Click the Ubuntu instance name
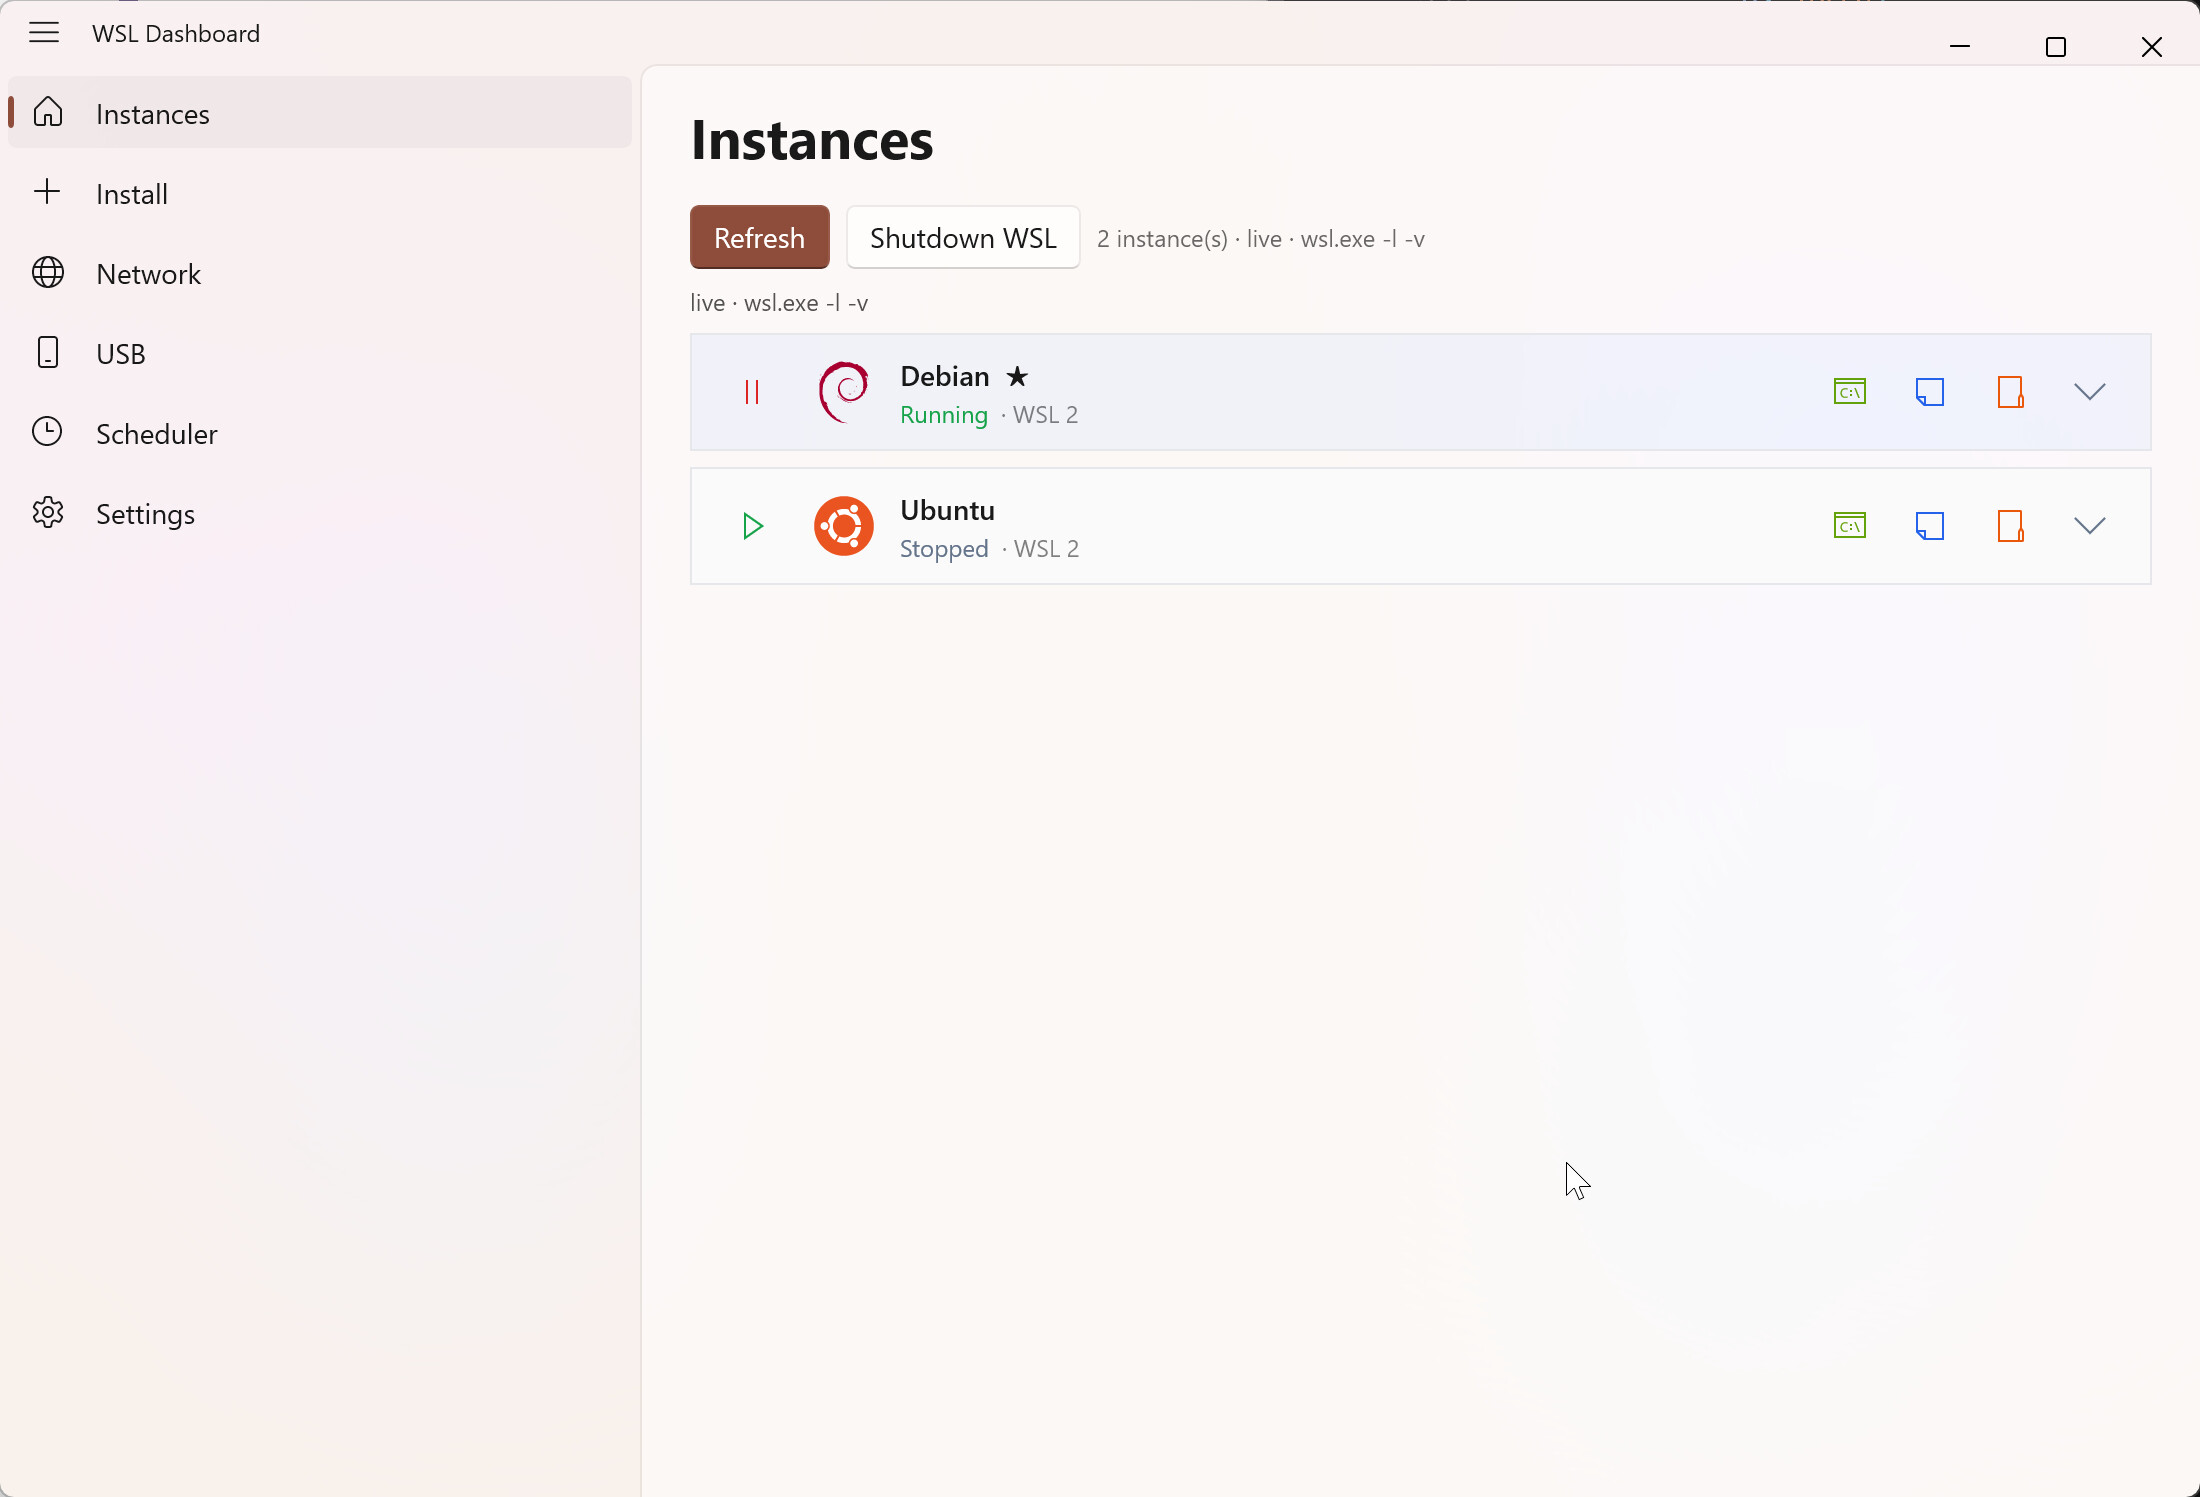Image resolution: width=2200 pixels, height=1497 pixels. click(x=947, y=510)
